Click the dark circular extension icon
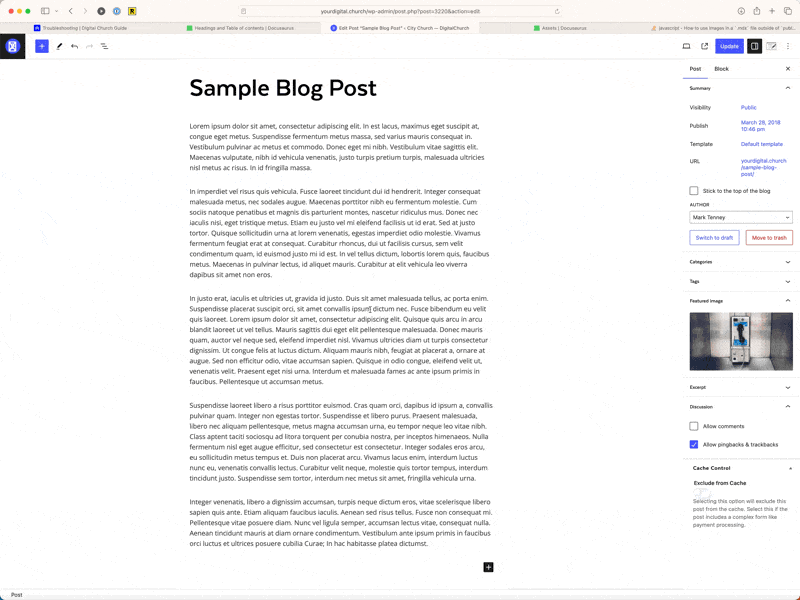Viewport: 800px width, 600px height. [x=101, y=11]
